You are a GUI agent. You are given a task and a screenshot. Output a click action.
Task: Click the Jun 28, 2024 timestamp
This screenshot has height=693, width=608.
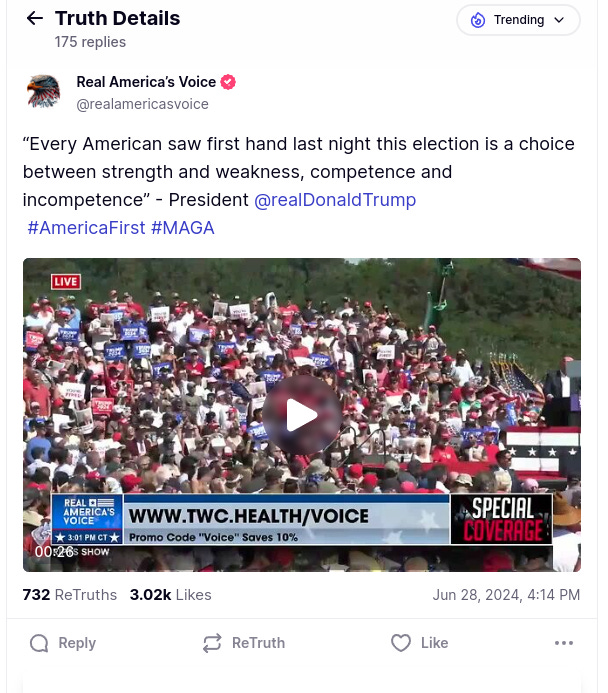click(x=506, y=595)
